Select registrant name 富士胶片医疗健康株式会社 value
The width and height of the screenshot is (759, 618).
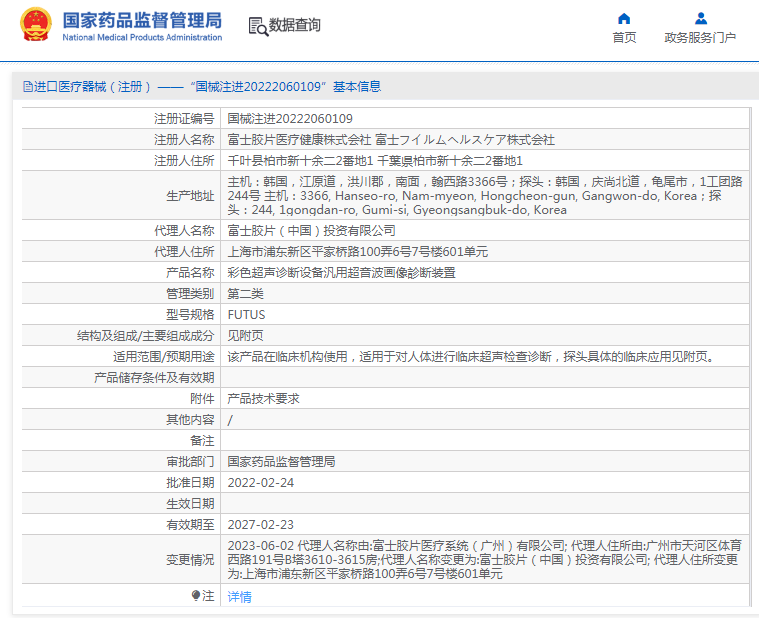click(x=391, y=140)
